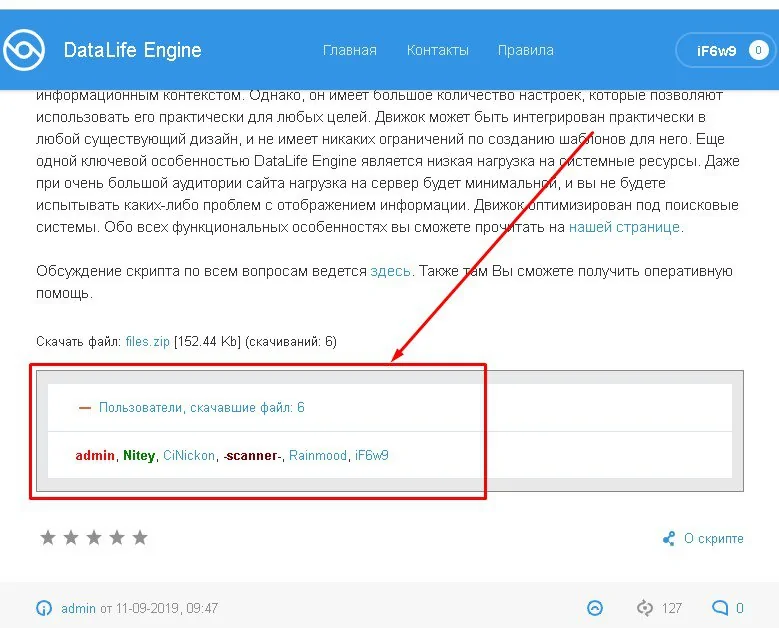Open user Nitey profile
The width and height of the screenshot is (779, 628).
(139, 456)
